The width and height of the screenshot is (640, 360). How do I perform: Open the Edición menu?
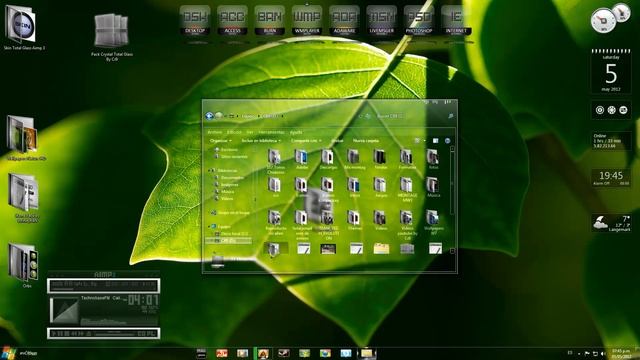coord(234,132)
